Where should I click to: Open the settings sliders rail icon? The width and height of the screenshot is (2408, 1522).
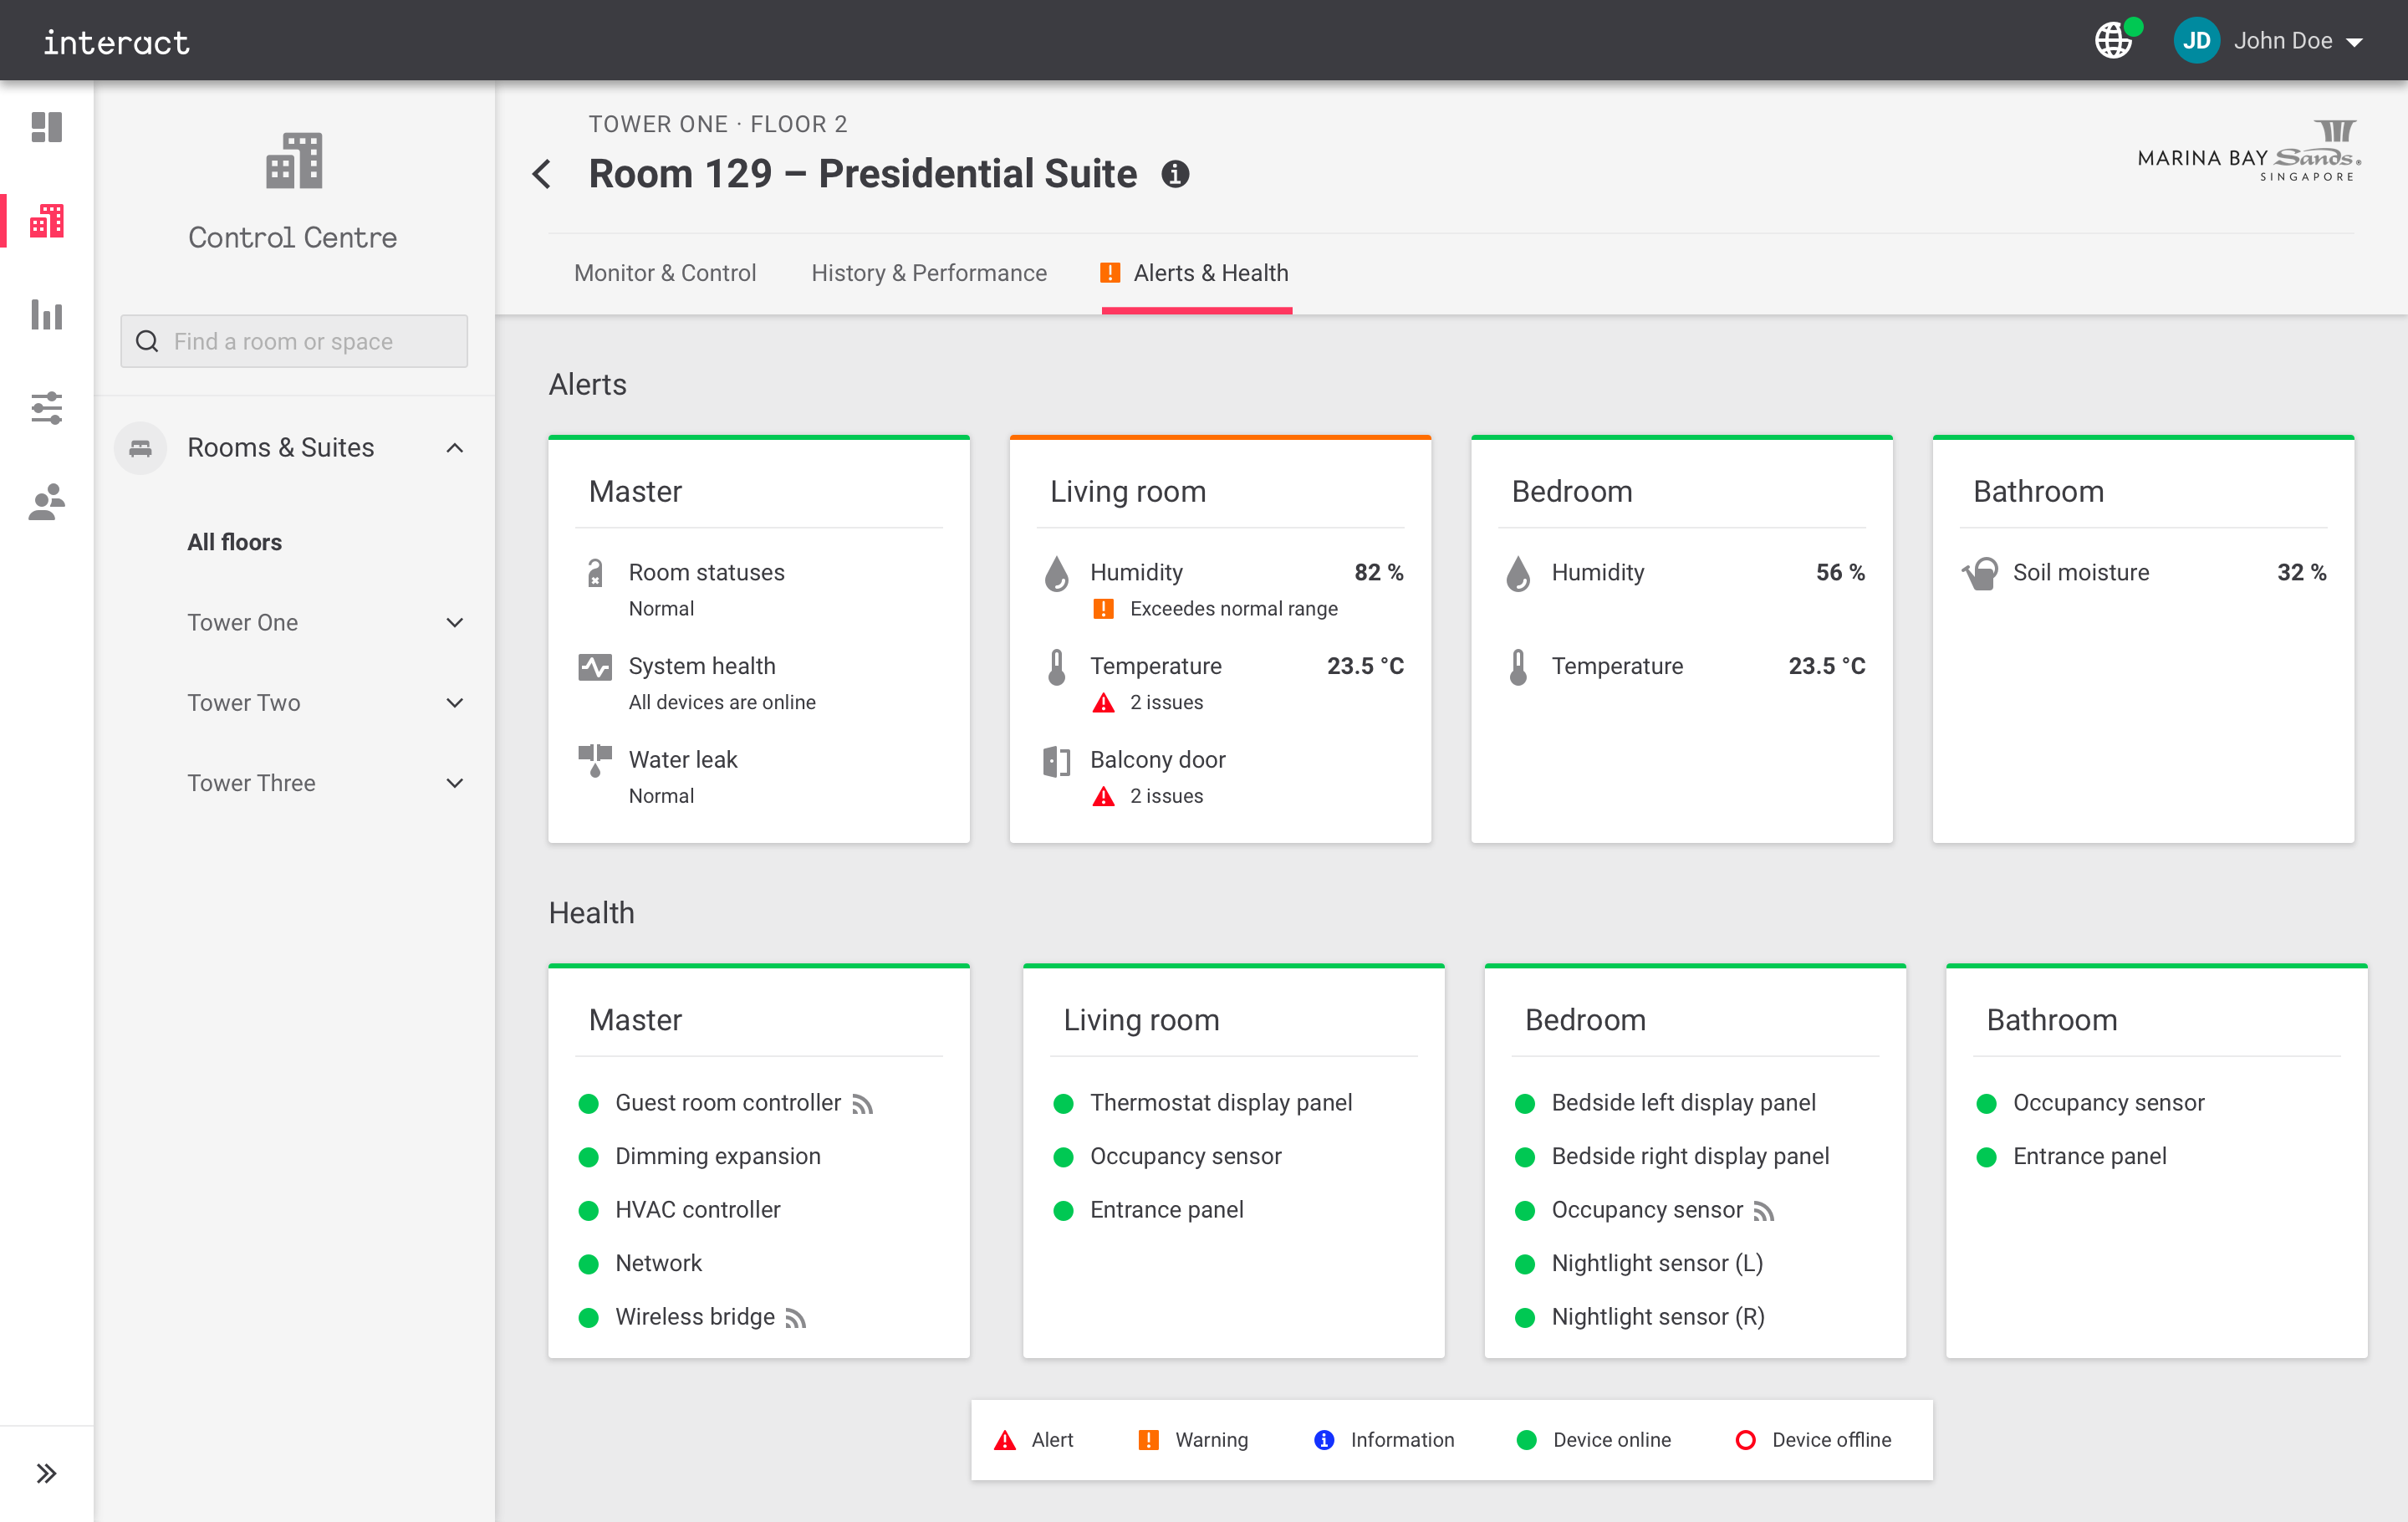pyautogui.click(x=46, y=408)
